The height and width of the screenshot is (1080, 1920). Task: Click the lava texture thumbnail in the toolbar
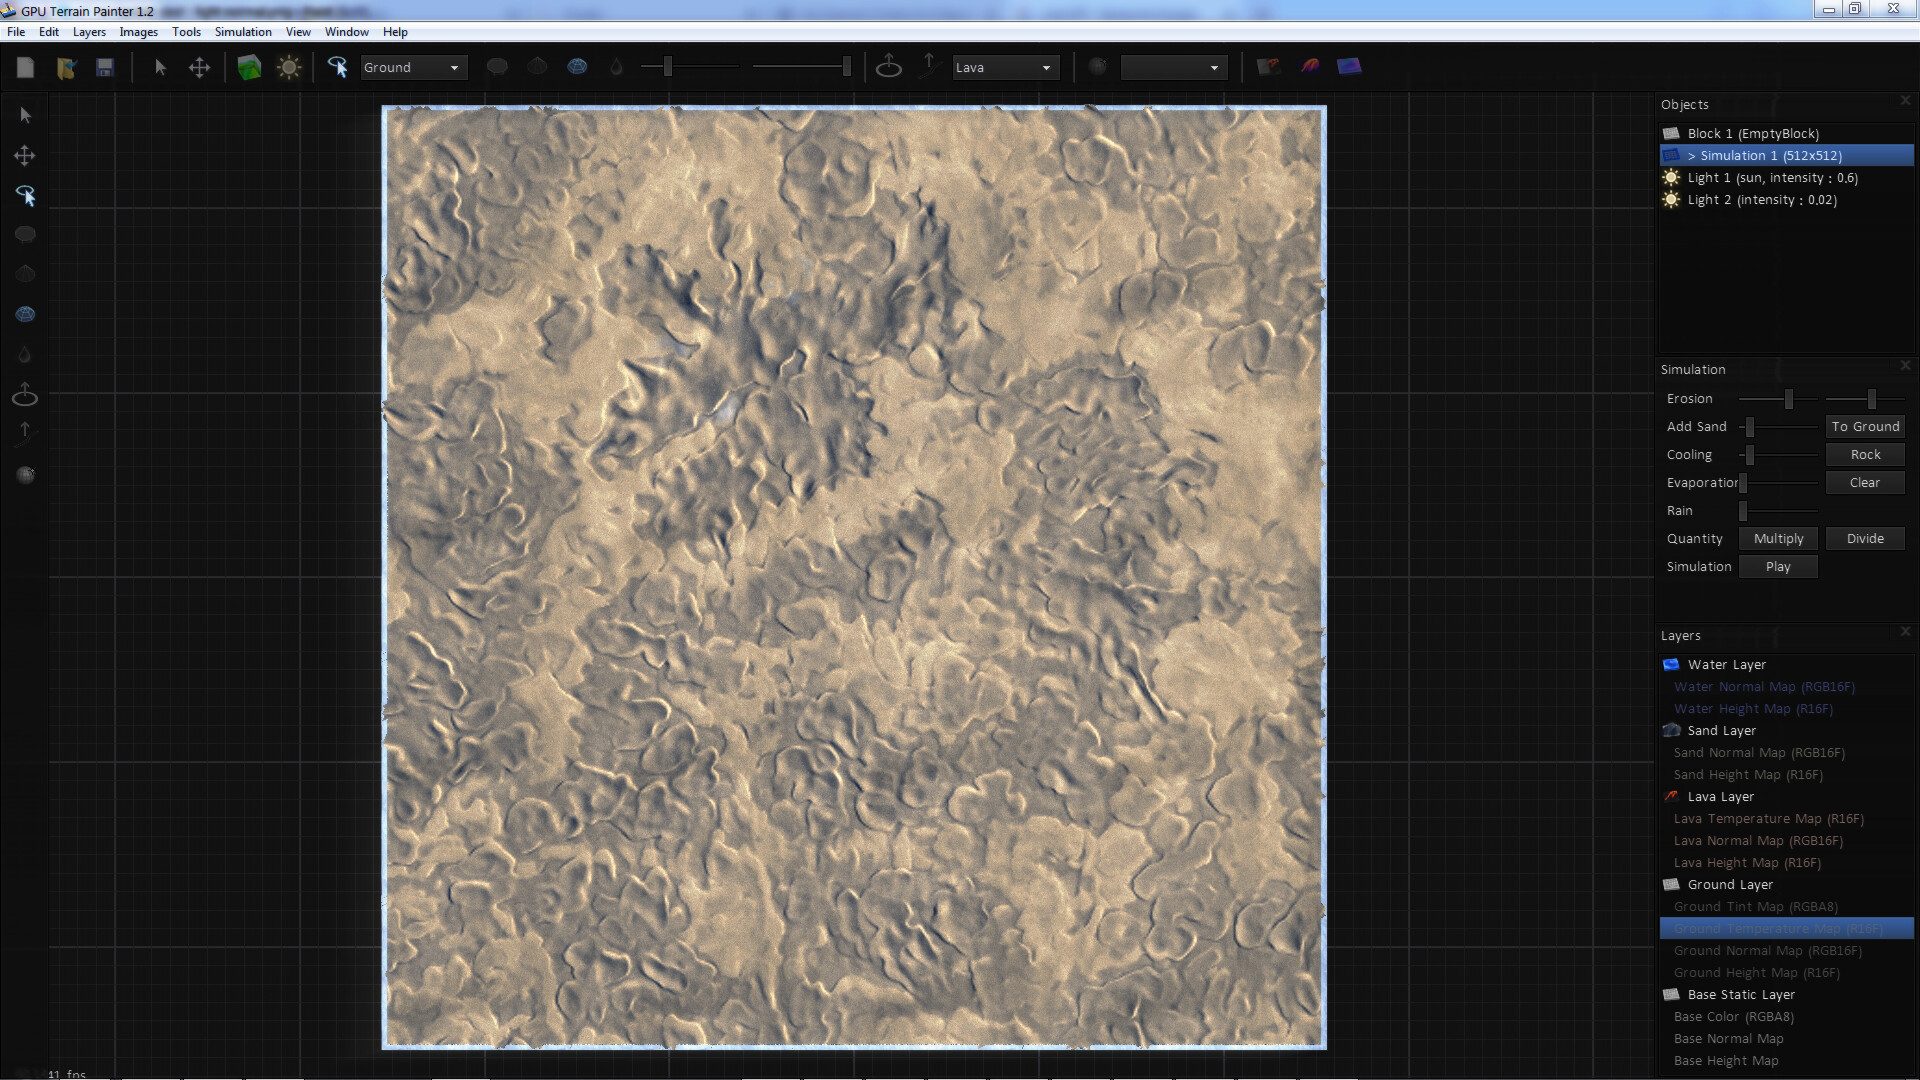click(1309, 66)
